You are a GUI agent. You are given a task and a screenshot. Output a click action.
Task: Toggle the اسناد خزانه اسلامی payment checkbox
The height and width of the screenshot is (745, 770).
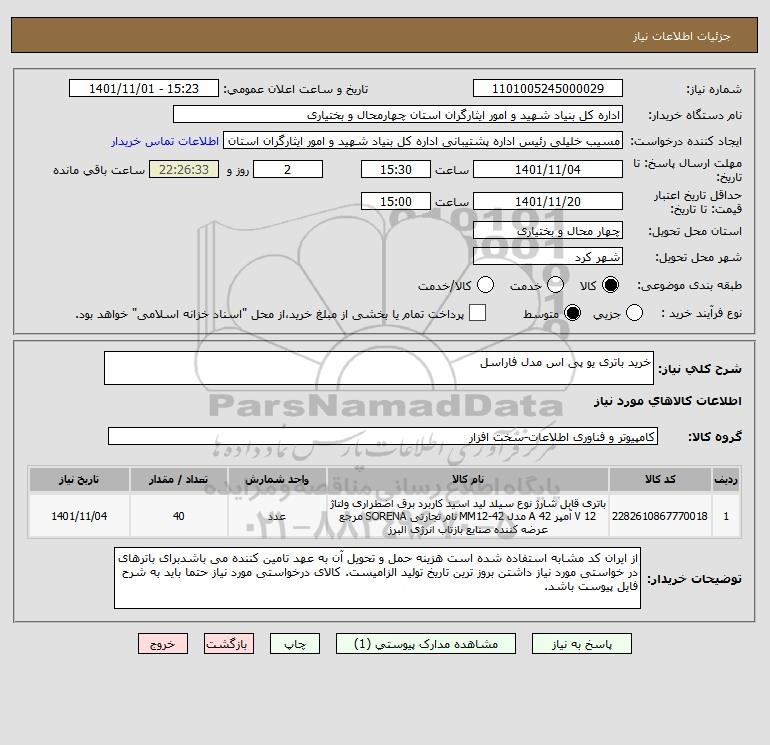pyautogui.click(x=477, y=313)
